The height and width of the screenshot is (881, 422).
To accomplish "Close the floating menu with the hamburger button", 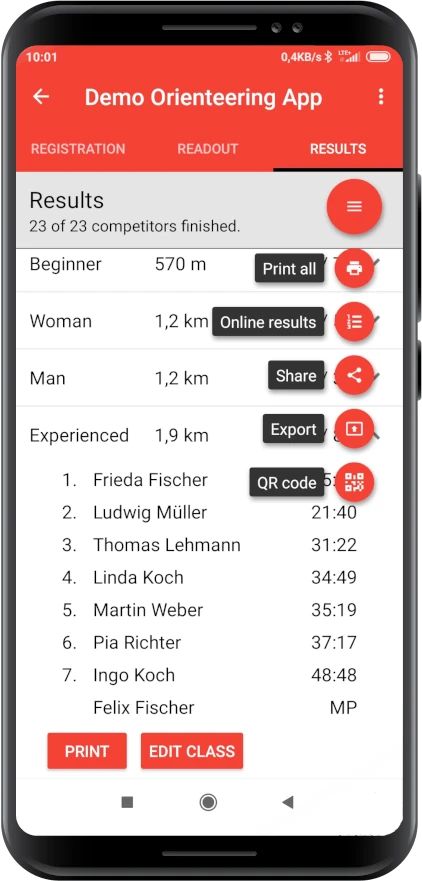I will click(354, 206).
